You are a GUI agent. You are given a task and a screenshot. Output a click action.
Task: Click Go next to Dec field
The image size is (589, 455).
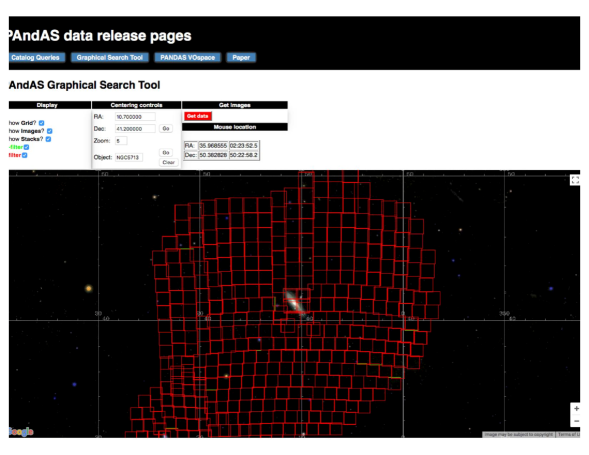coord(166,128)
